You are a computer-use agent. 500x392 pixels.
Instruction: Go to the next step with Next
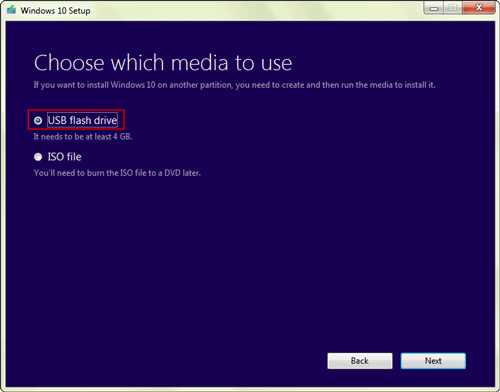tap(433, 361)
